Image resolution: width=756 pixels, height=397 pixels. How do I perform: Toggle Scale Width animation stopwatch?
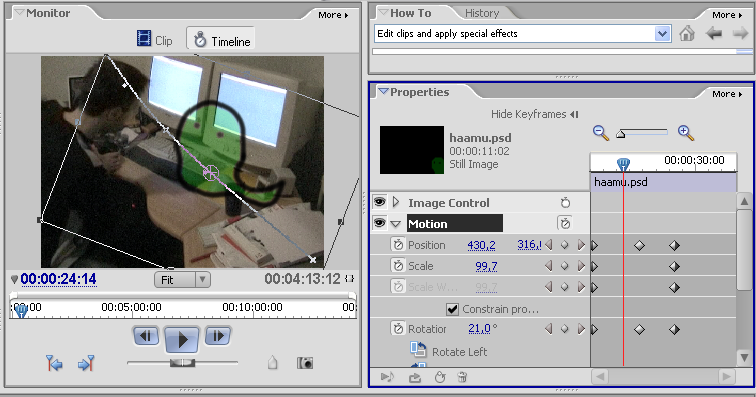[398, 287]
